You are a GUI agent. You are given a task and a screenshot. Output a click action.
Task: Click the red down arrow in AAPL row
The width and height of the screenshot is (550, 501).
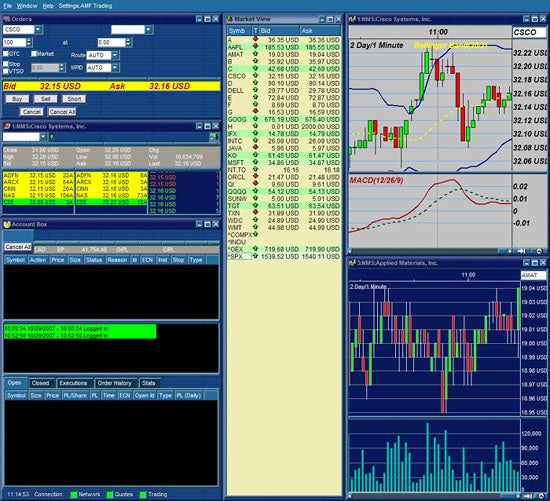(255, 46)
